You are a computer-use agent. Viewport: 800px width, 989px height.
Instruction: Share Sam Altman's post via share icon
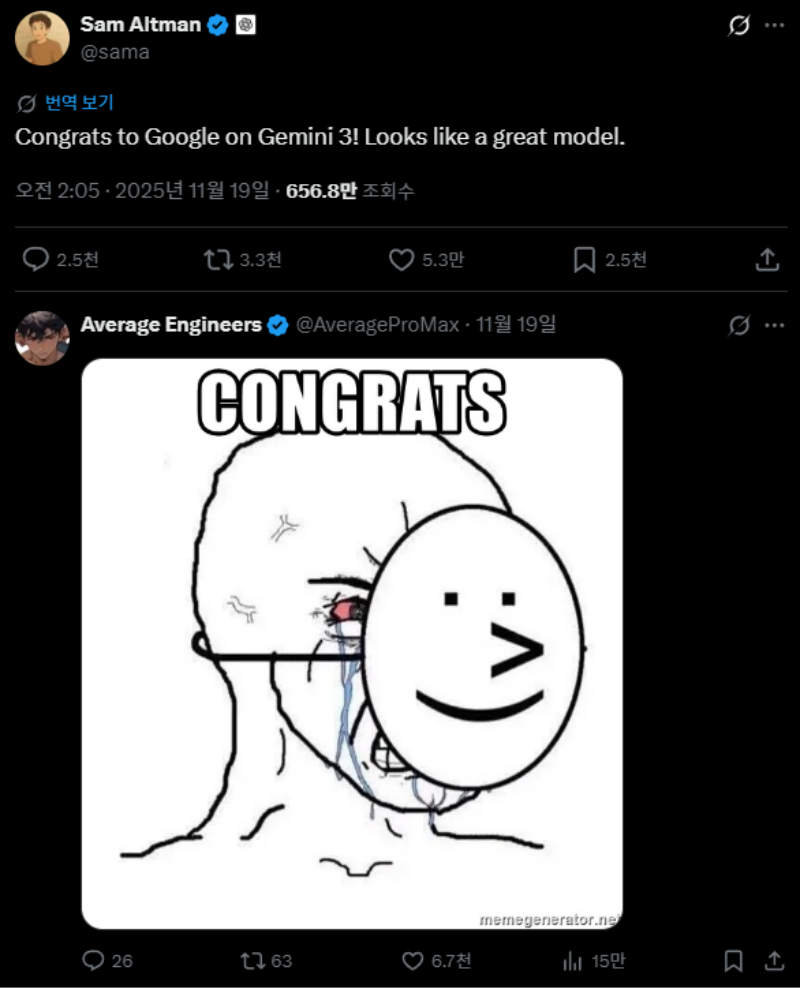766,260
